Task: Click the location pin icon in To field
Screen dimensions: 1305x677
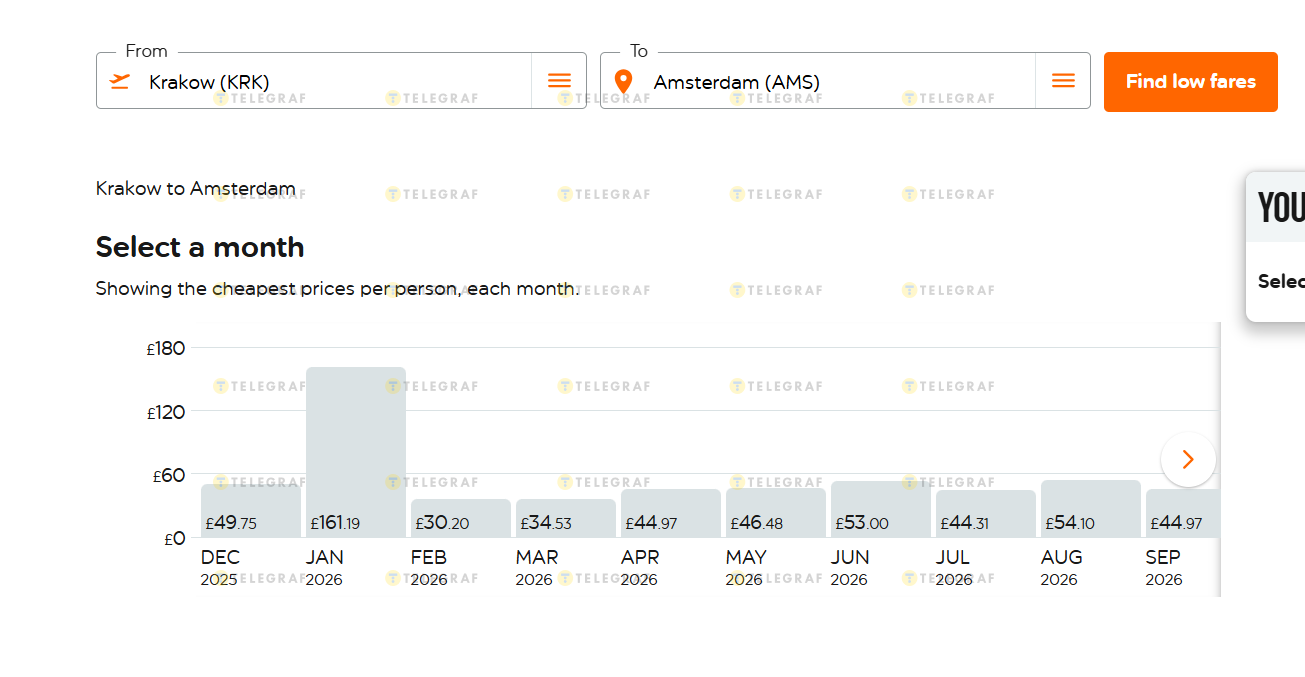Action: [623, 82]
